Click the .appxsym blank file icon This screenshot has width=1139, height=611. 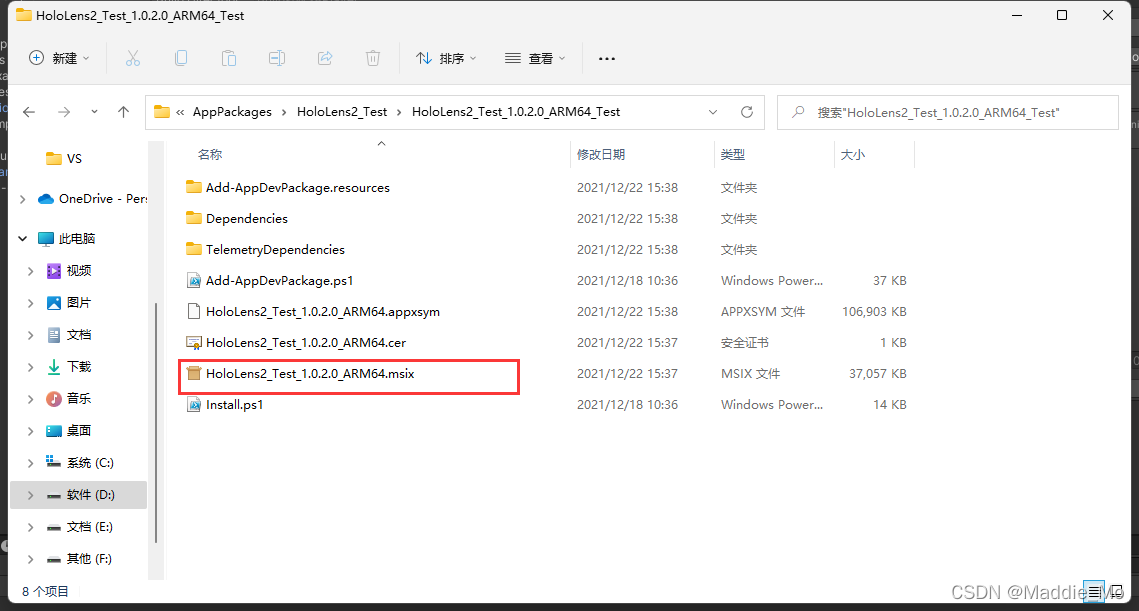[x=193, y=312]
